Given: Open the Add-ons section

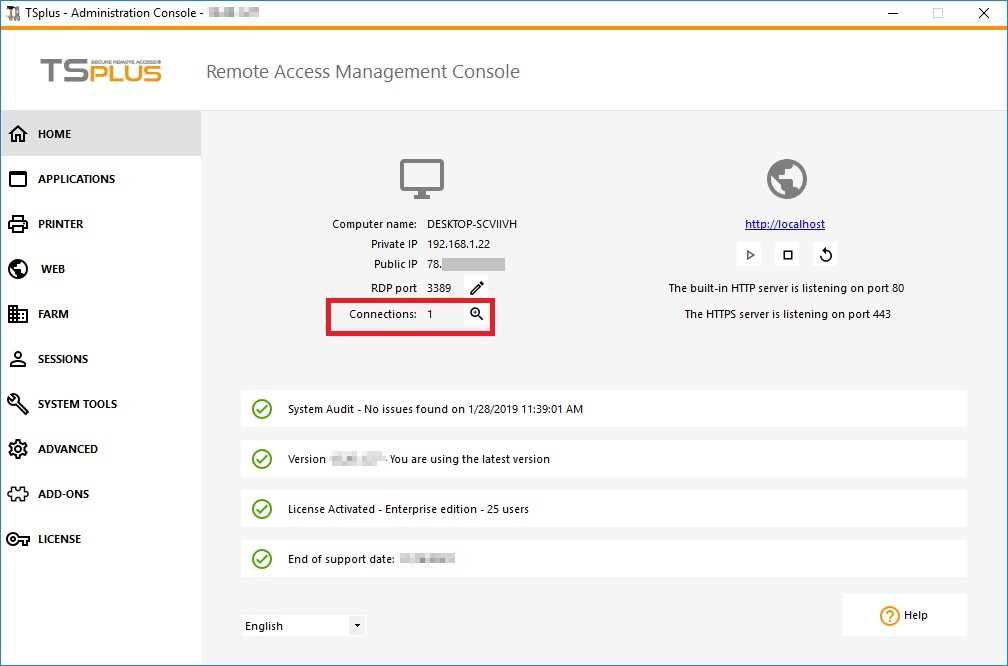Looking at the screenshot, I should pyautogui.click(x=63, y=494).
